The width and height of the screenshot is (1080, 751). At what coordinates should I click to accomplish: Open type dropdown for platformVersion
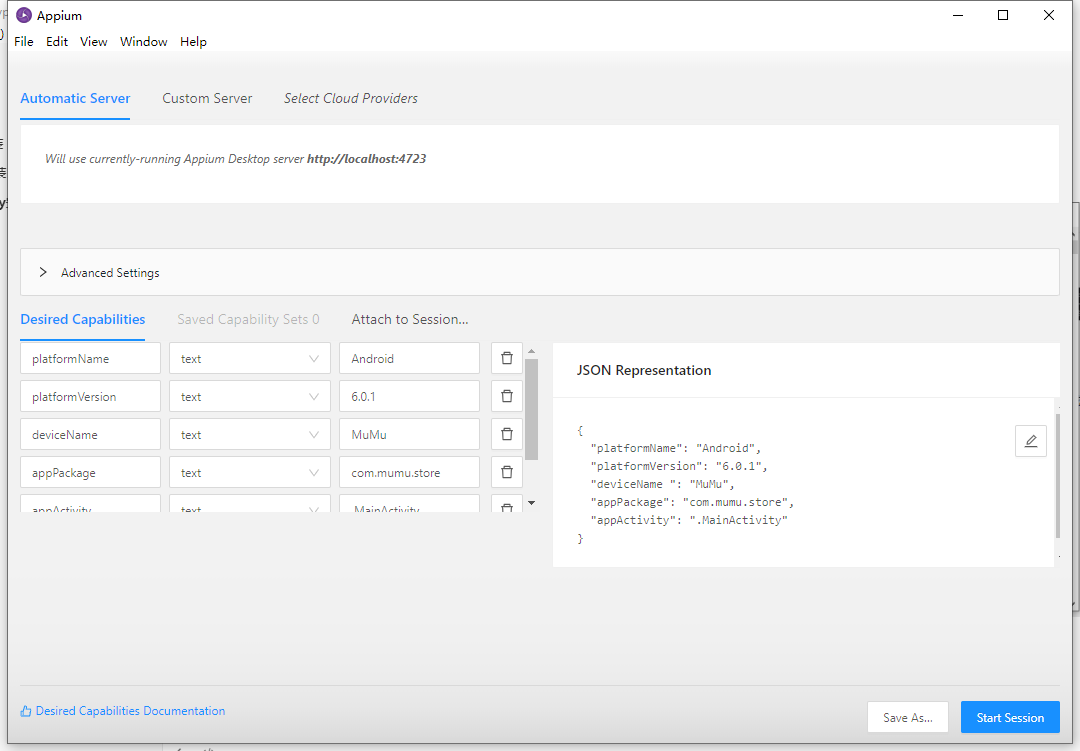coord(249,396)
